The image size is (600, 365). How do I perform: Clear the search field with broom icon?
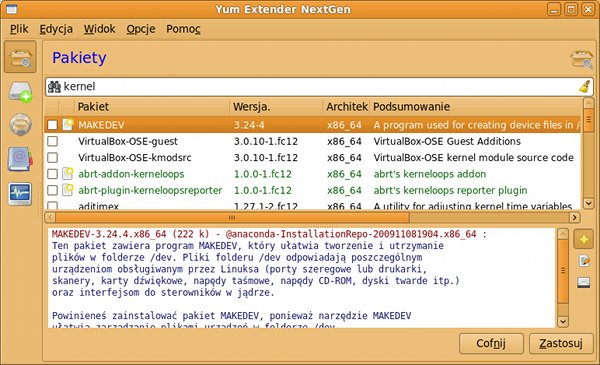[x=584, y=86]
